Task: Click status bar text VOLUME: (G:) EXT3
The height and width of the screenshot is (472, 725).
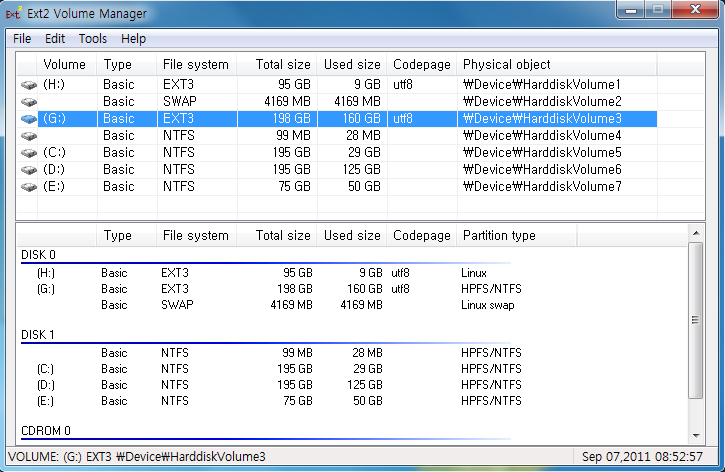Action: coord(60,457)
